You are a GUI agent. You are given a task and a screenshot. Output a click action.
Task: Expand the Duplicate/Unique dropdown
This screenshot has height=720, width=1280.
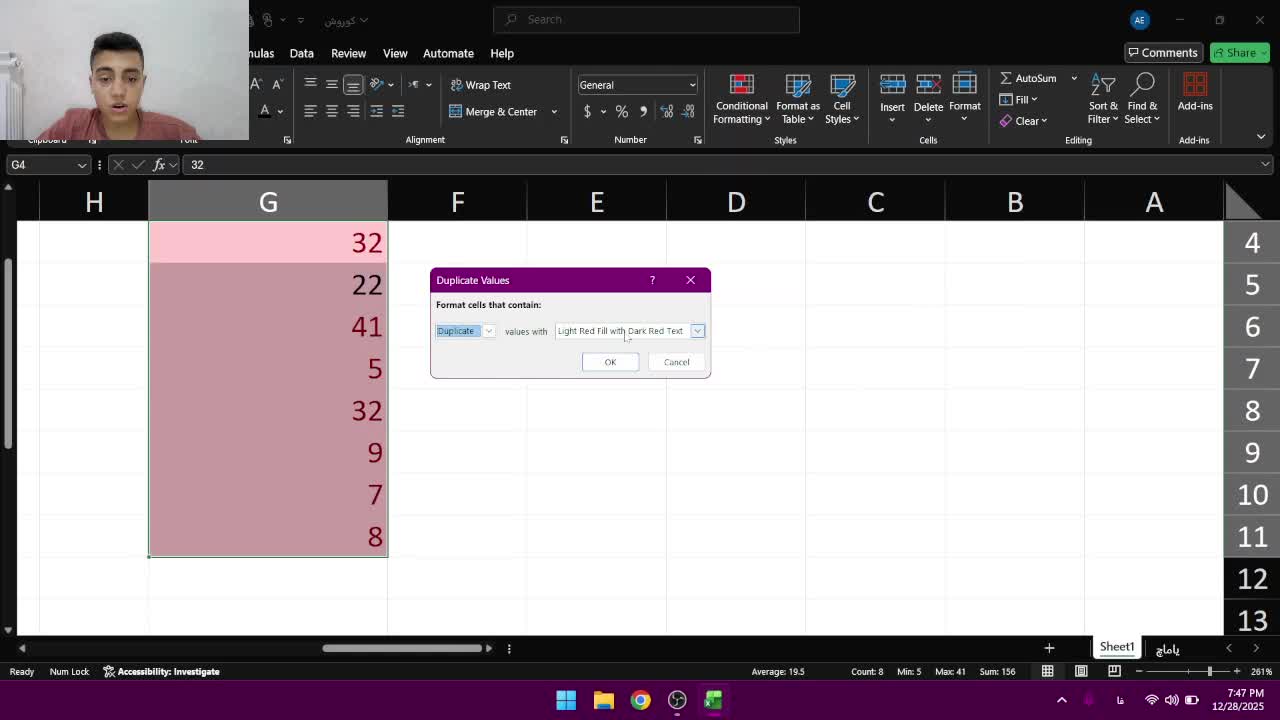(x=488, y=331)
